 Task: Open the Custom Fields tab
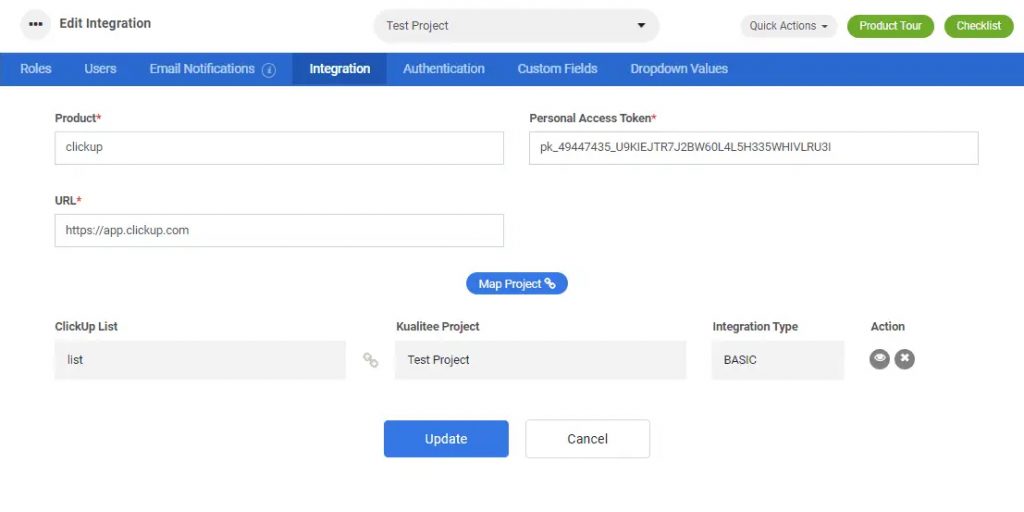pos(557,69)
